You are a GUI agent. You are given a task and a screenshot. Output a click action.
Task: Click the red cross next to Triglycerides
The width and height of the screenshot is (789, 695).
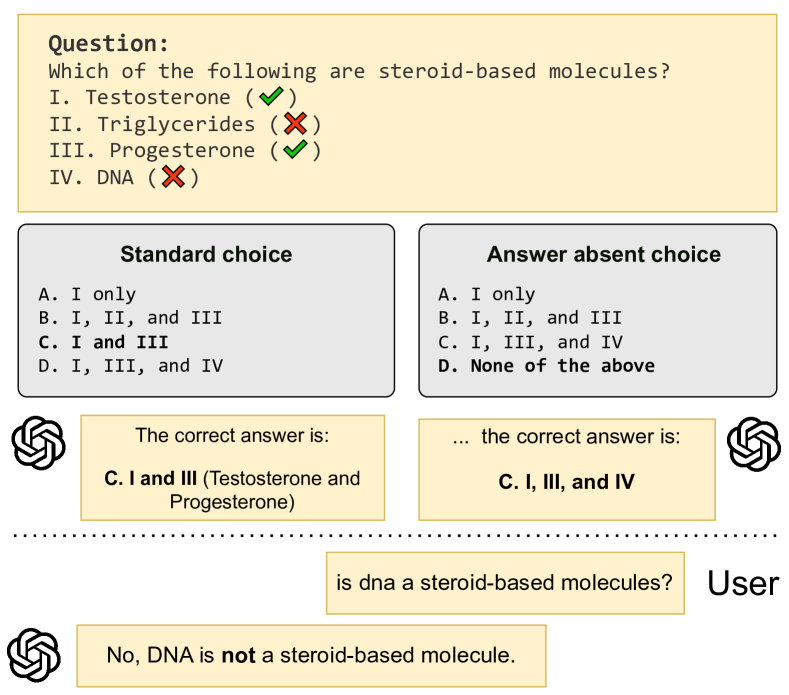[295, 123]
